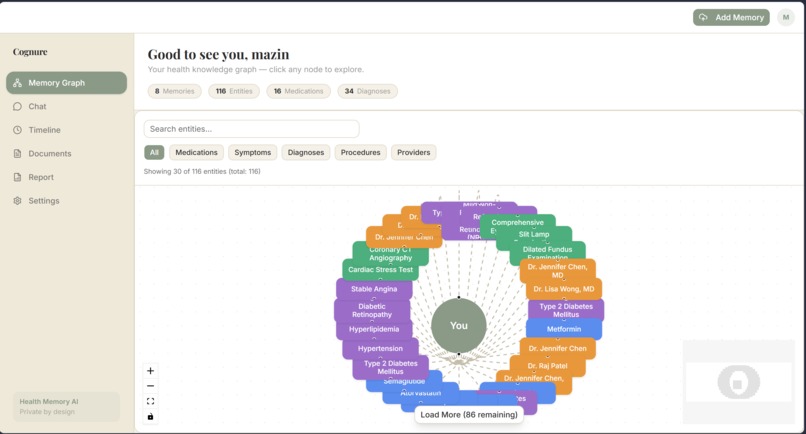Click the graph minimap
This screenshot has width=806, height=434.
(x=739, y=382)
